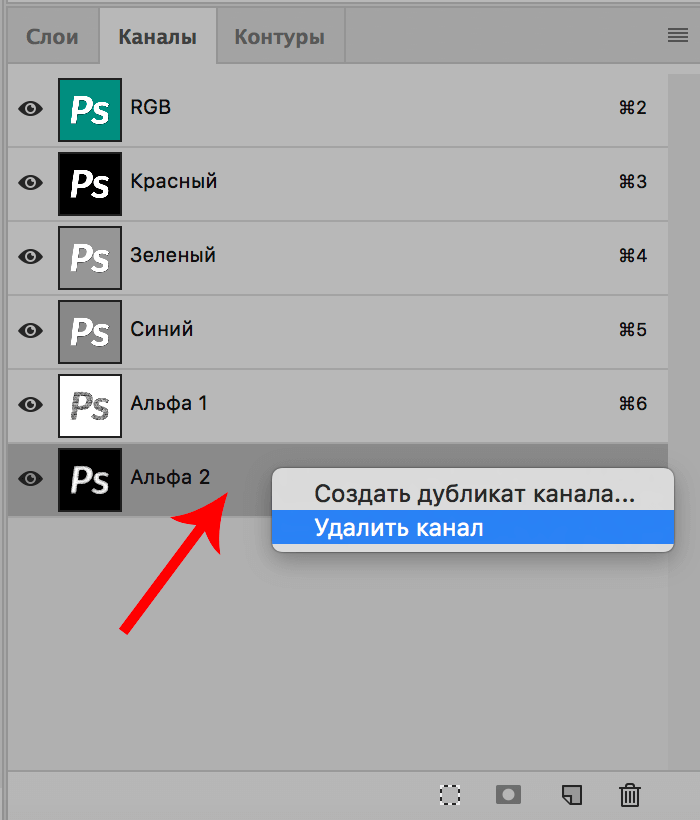This screenshot has width=700, height=820.
Task: Toggle the eye icon on the Синий channel
Action: [x=30, y=331]
